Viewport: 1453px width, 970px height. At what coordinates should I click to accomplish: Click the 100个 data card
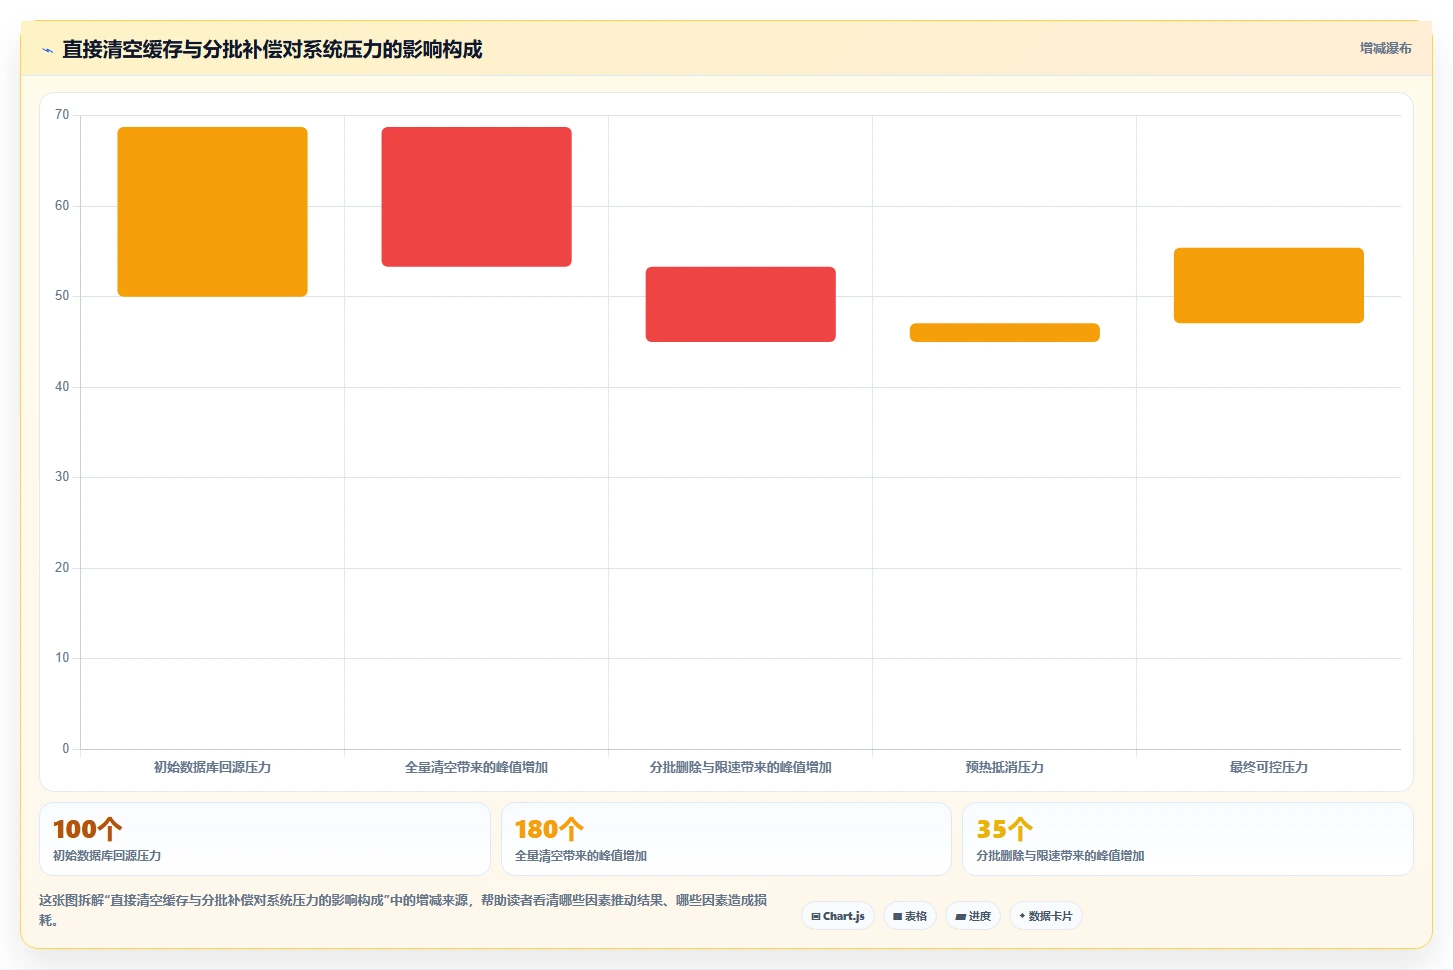[x=265, y=839]
